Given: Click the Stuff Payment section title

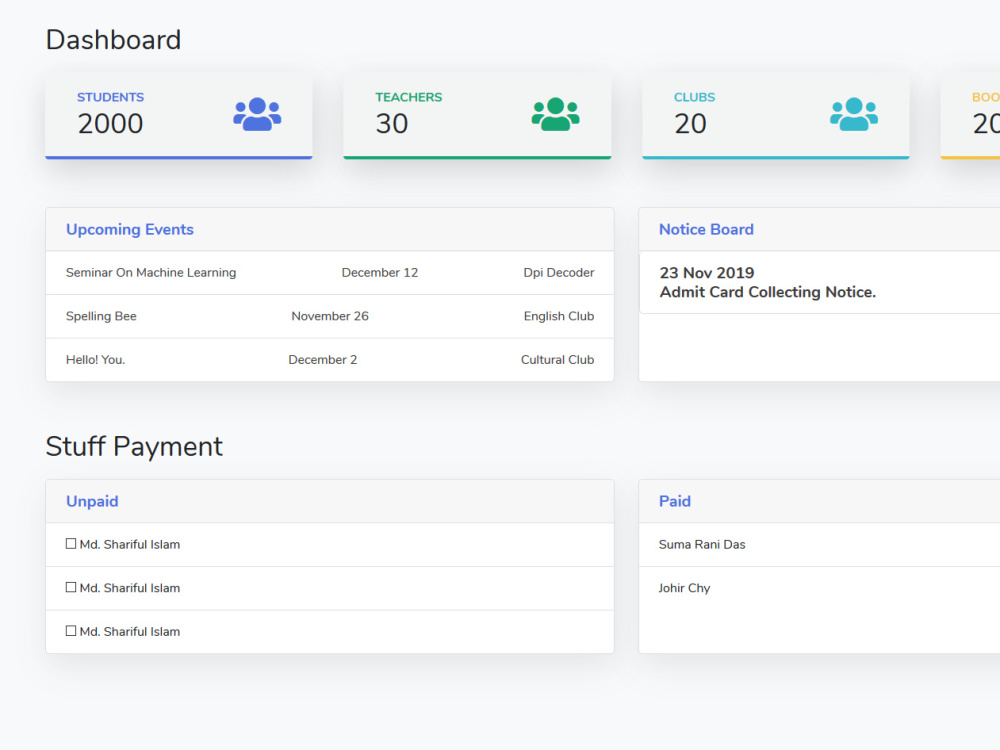Looking at the screenshot, I should point(134,446).
